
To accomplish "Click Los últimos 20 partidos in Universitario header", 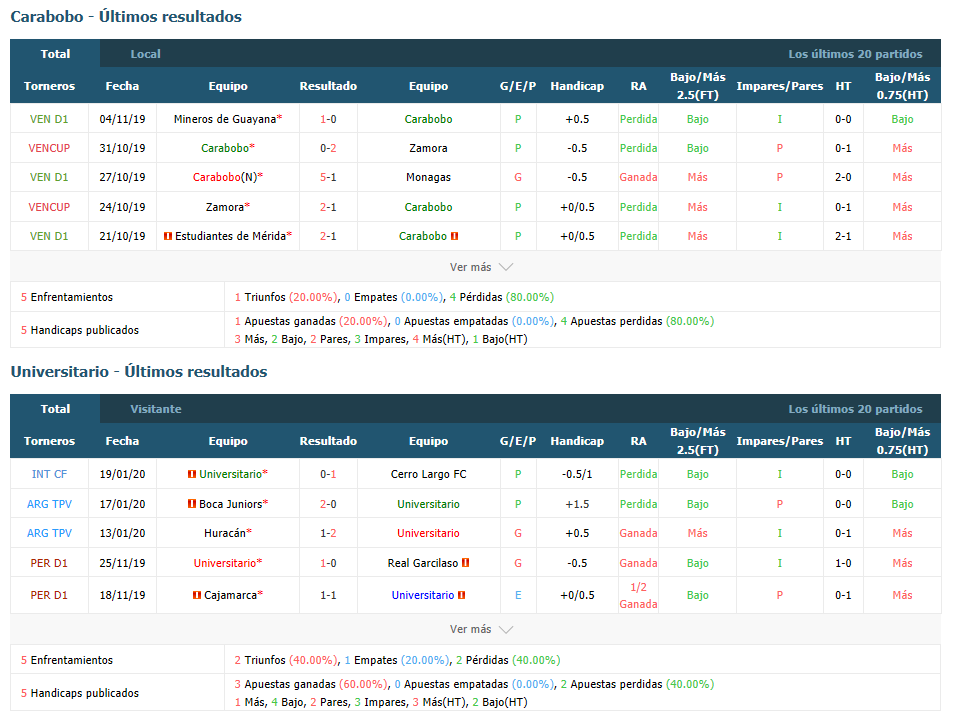I will click(x=855, y=409).
